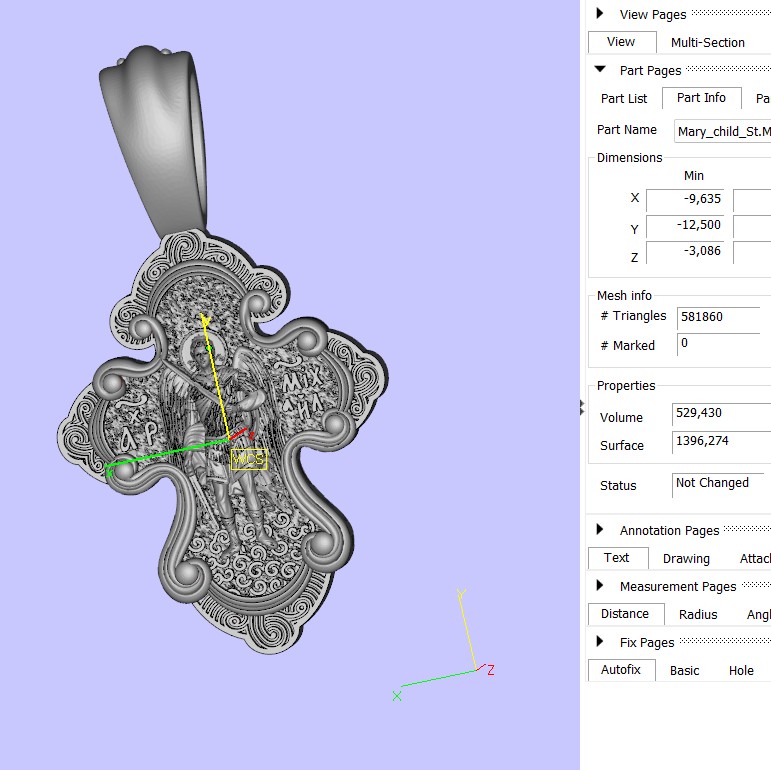
Task: Select the View tab
Action: pyautogui.click(x=622, y=42)
